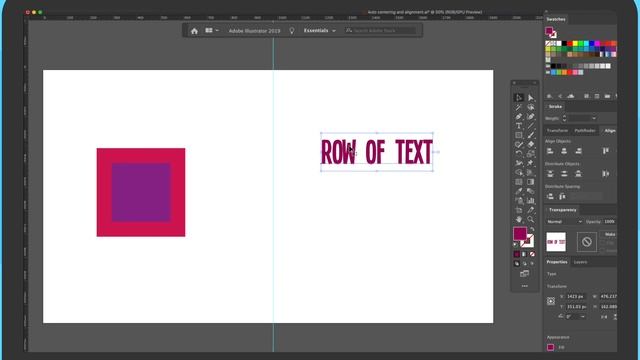Click Horizontal Align Left icon

tap(550, 151)
